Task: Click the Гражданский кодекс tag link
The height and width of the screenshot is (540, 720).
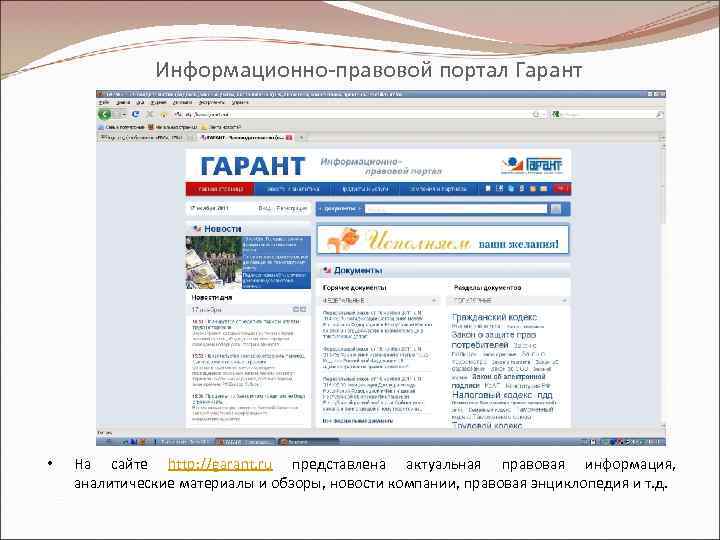Action: [494, 317]
